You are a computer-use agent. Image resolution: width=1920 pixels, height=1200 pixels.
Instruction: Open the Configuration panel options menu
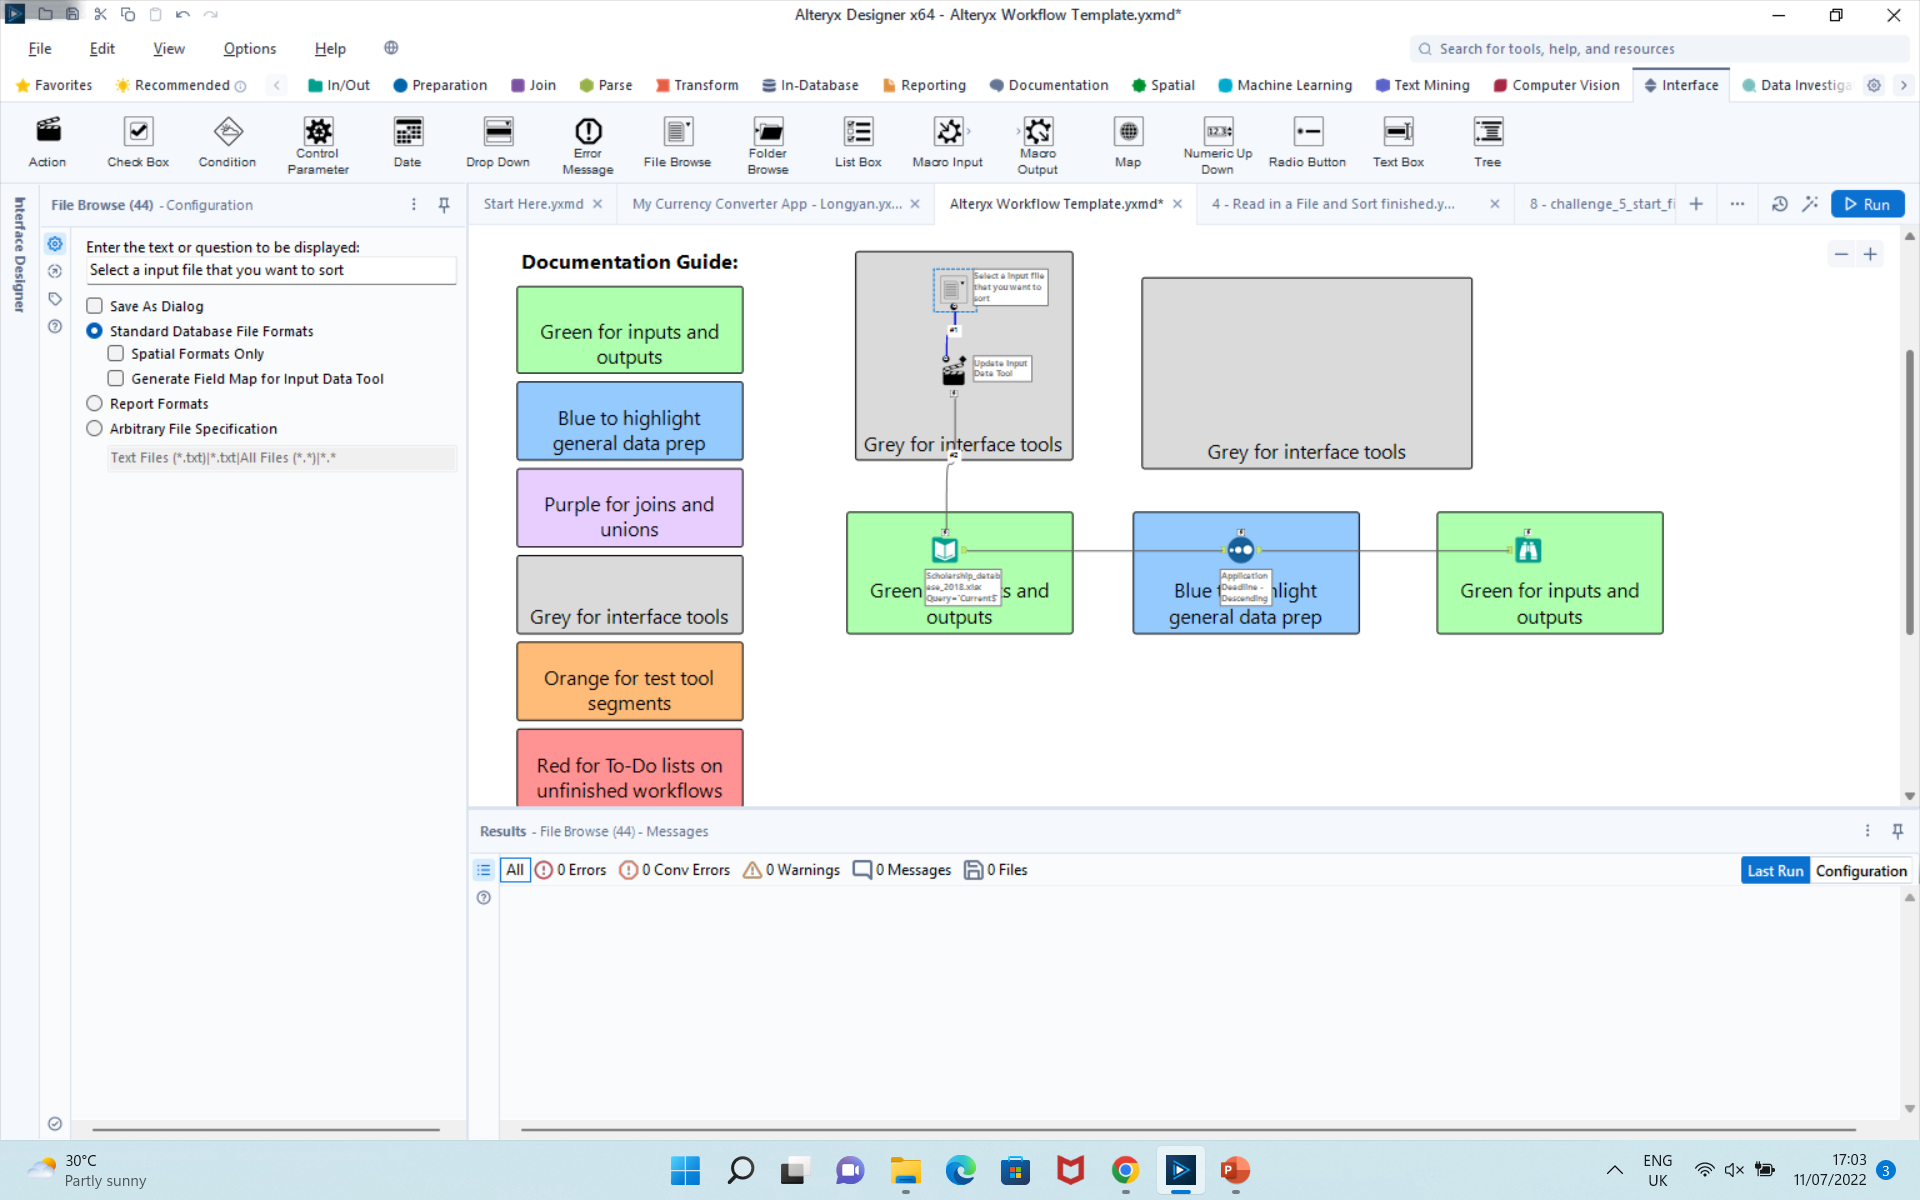pos(414,204)
